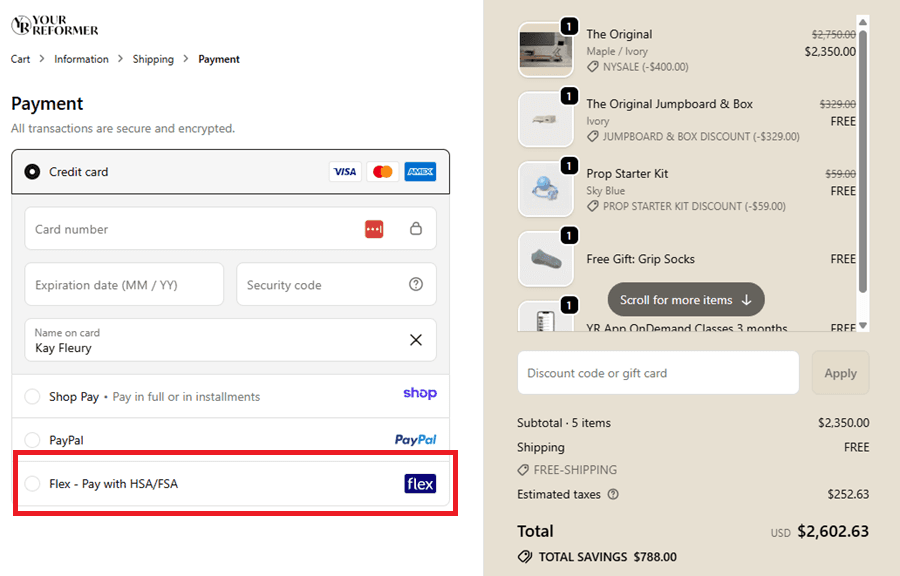This screenshot has height=576, width=900.
Task: Click the Prop Starter Kit thumbnail
Action: point(545,189)
